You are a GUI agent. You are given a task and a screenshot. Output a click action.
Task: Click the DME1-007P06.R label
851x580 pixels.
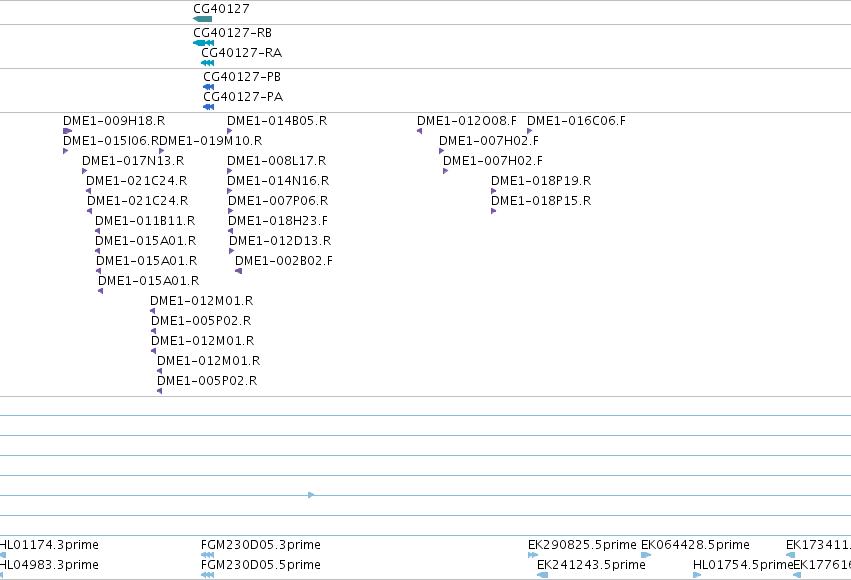point(278,201)
